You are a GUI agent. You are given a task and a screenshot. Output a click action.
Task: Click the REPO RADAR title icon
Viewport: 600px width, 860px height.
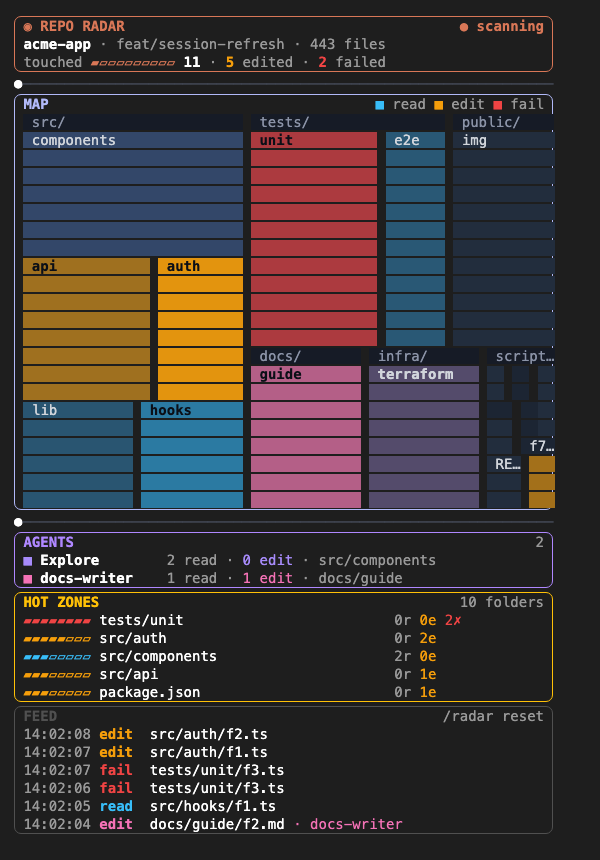click(27, 26)
